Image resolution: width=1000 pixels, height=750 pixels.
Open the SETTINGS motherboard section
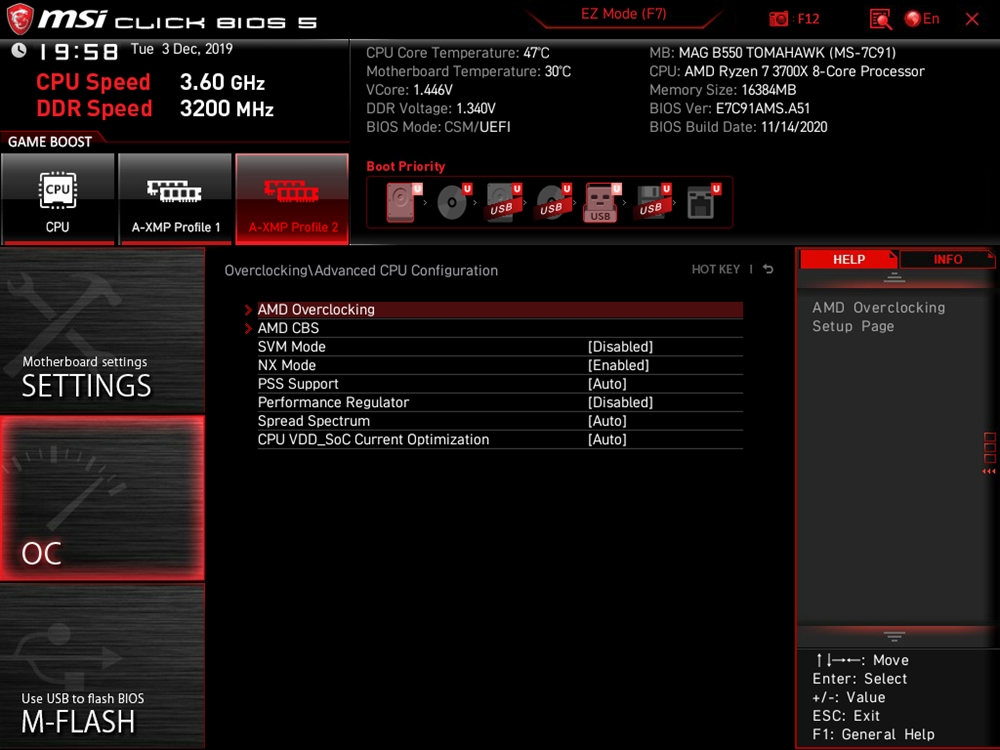103,330
